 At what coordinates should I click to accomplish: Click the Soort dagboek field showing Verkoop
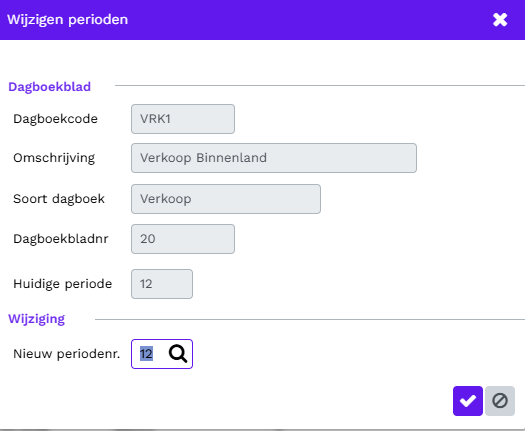coord(226,199)
